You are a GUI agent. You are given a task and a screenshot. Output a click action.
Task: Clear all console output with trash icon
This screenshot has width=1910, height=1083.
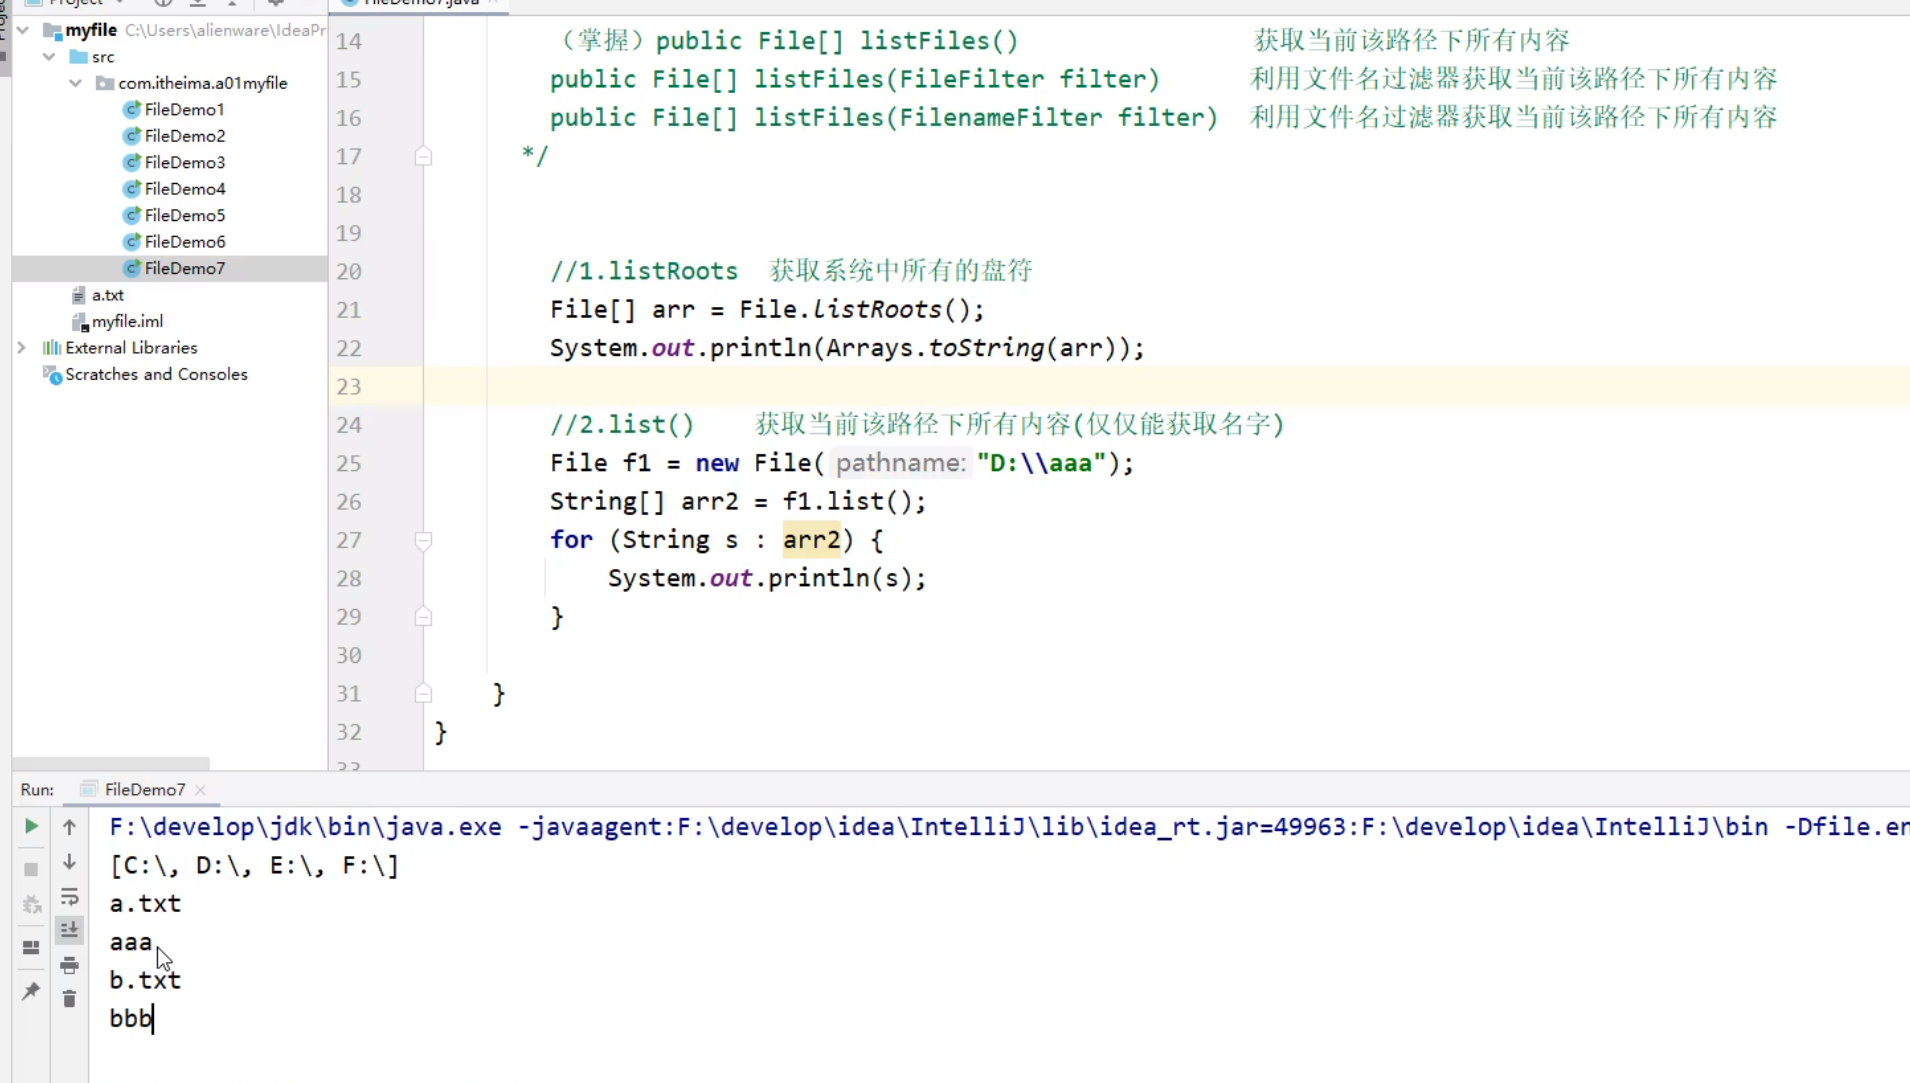[69, 1000]
